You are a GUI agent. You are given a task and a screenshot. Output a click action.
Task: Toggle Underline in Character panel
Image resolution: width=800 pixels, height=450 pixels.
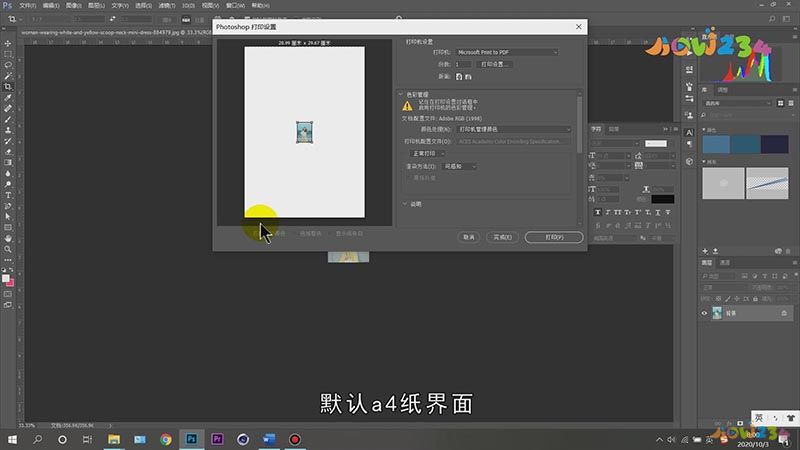tap(658, 212)
